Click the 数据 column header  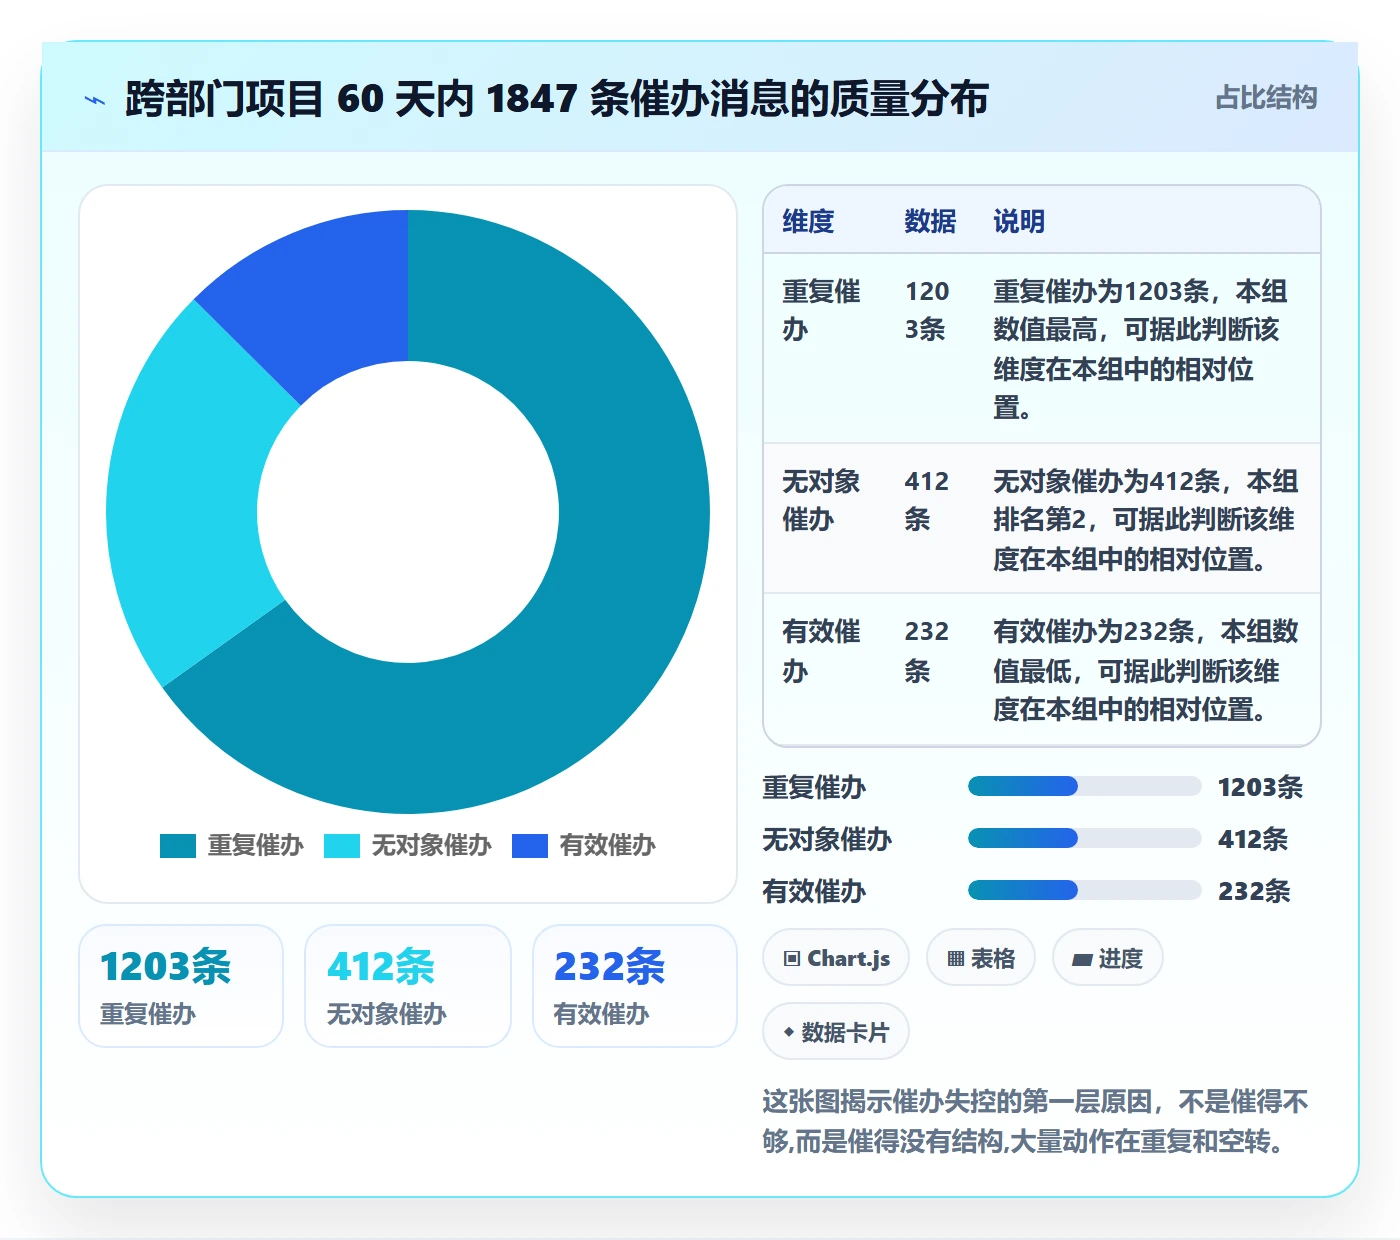pos(930,221)
